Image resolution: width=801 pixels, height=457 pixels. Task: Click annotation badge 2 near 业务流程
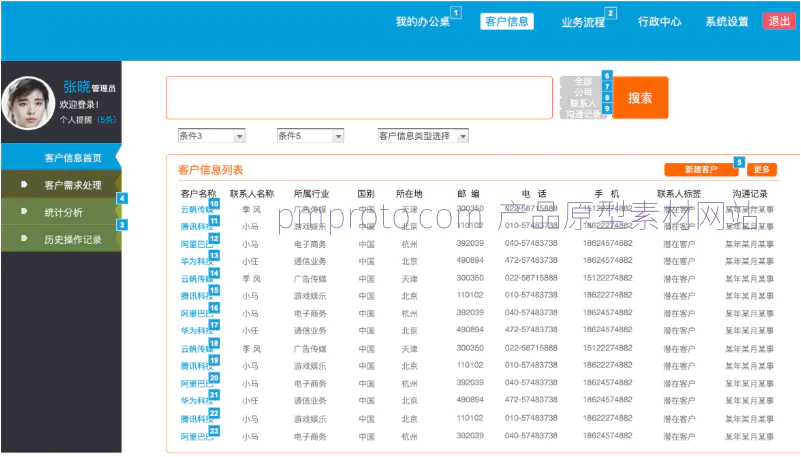click(611, 14)
